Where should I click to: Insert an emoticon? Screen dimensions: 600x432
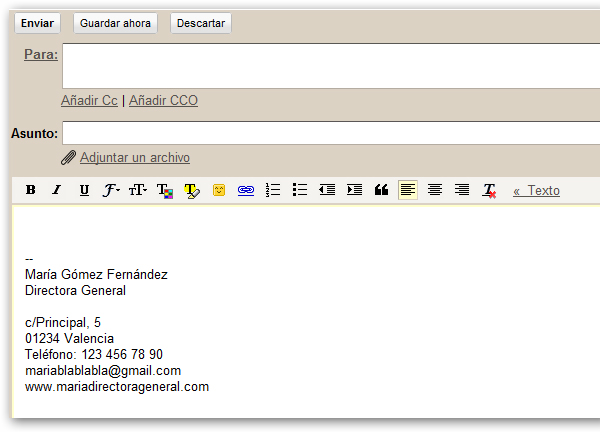219,190
